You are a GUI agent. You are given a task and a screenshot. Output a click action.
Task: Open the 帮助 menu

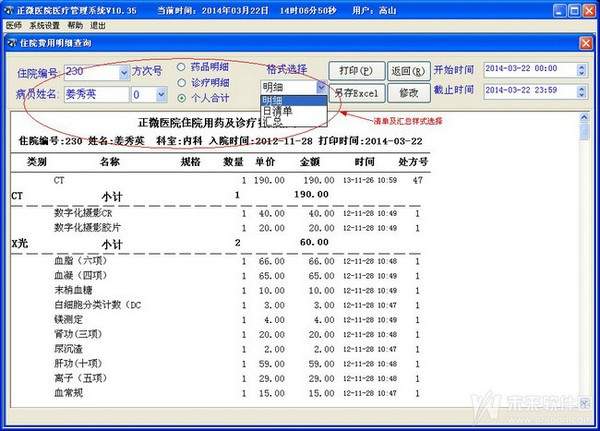(x=77, y=24)
